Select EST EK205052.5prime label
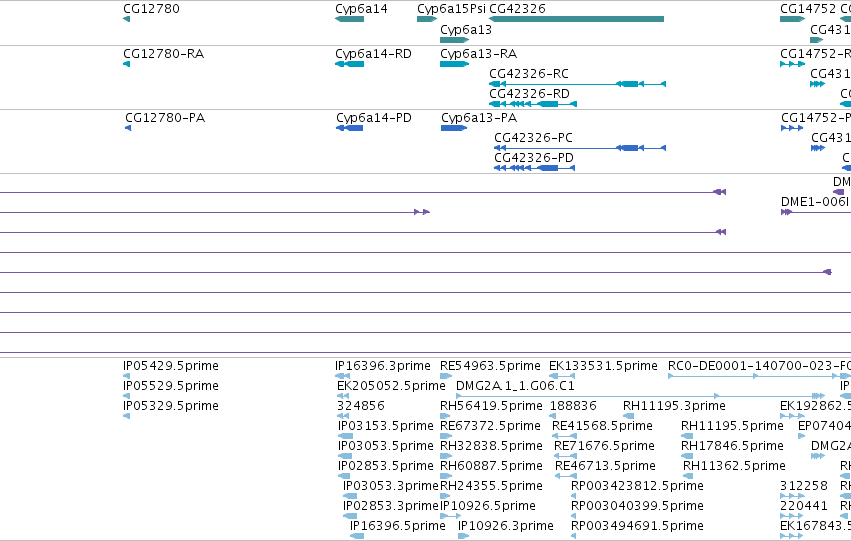Screen dimensions: 851x541 391,386
